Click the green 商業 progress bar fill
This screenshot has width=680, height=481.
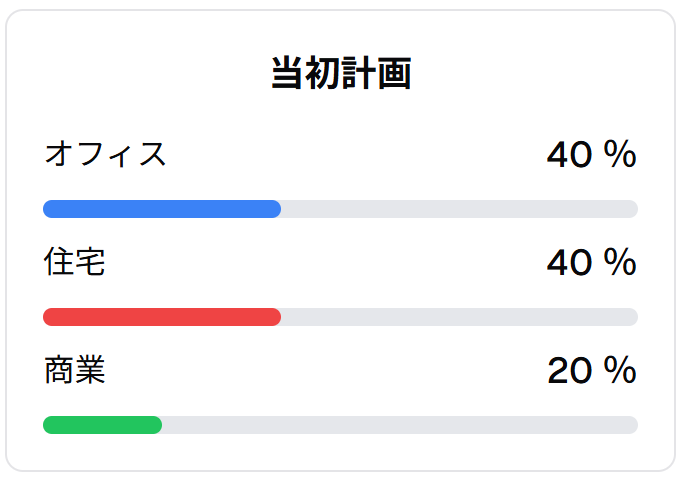(102, 425)
